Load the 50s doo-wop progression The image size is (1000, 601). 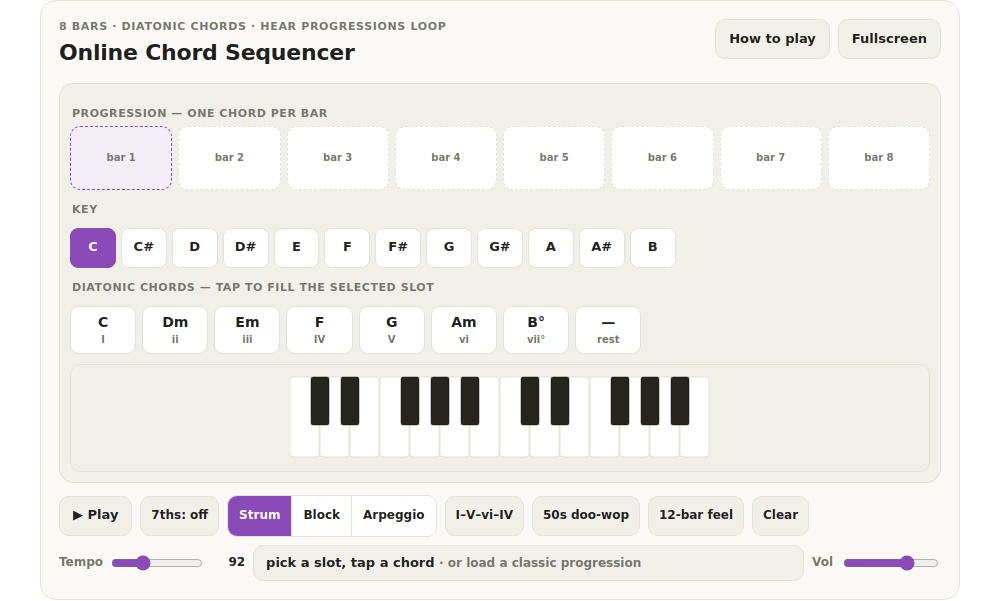coord(585,516)
